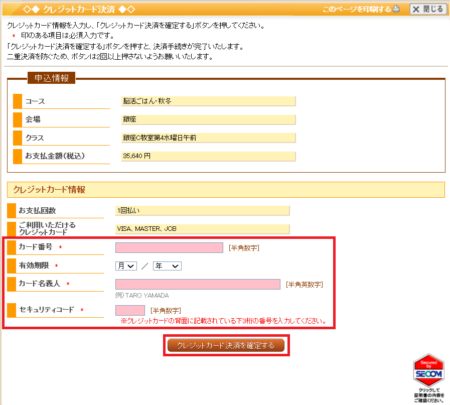
Task: Click the venue field showing 銀座
Action: tap(208, 119)
